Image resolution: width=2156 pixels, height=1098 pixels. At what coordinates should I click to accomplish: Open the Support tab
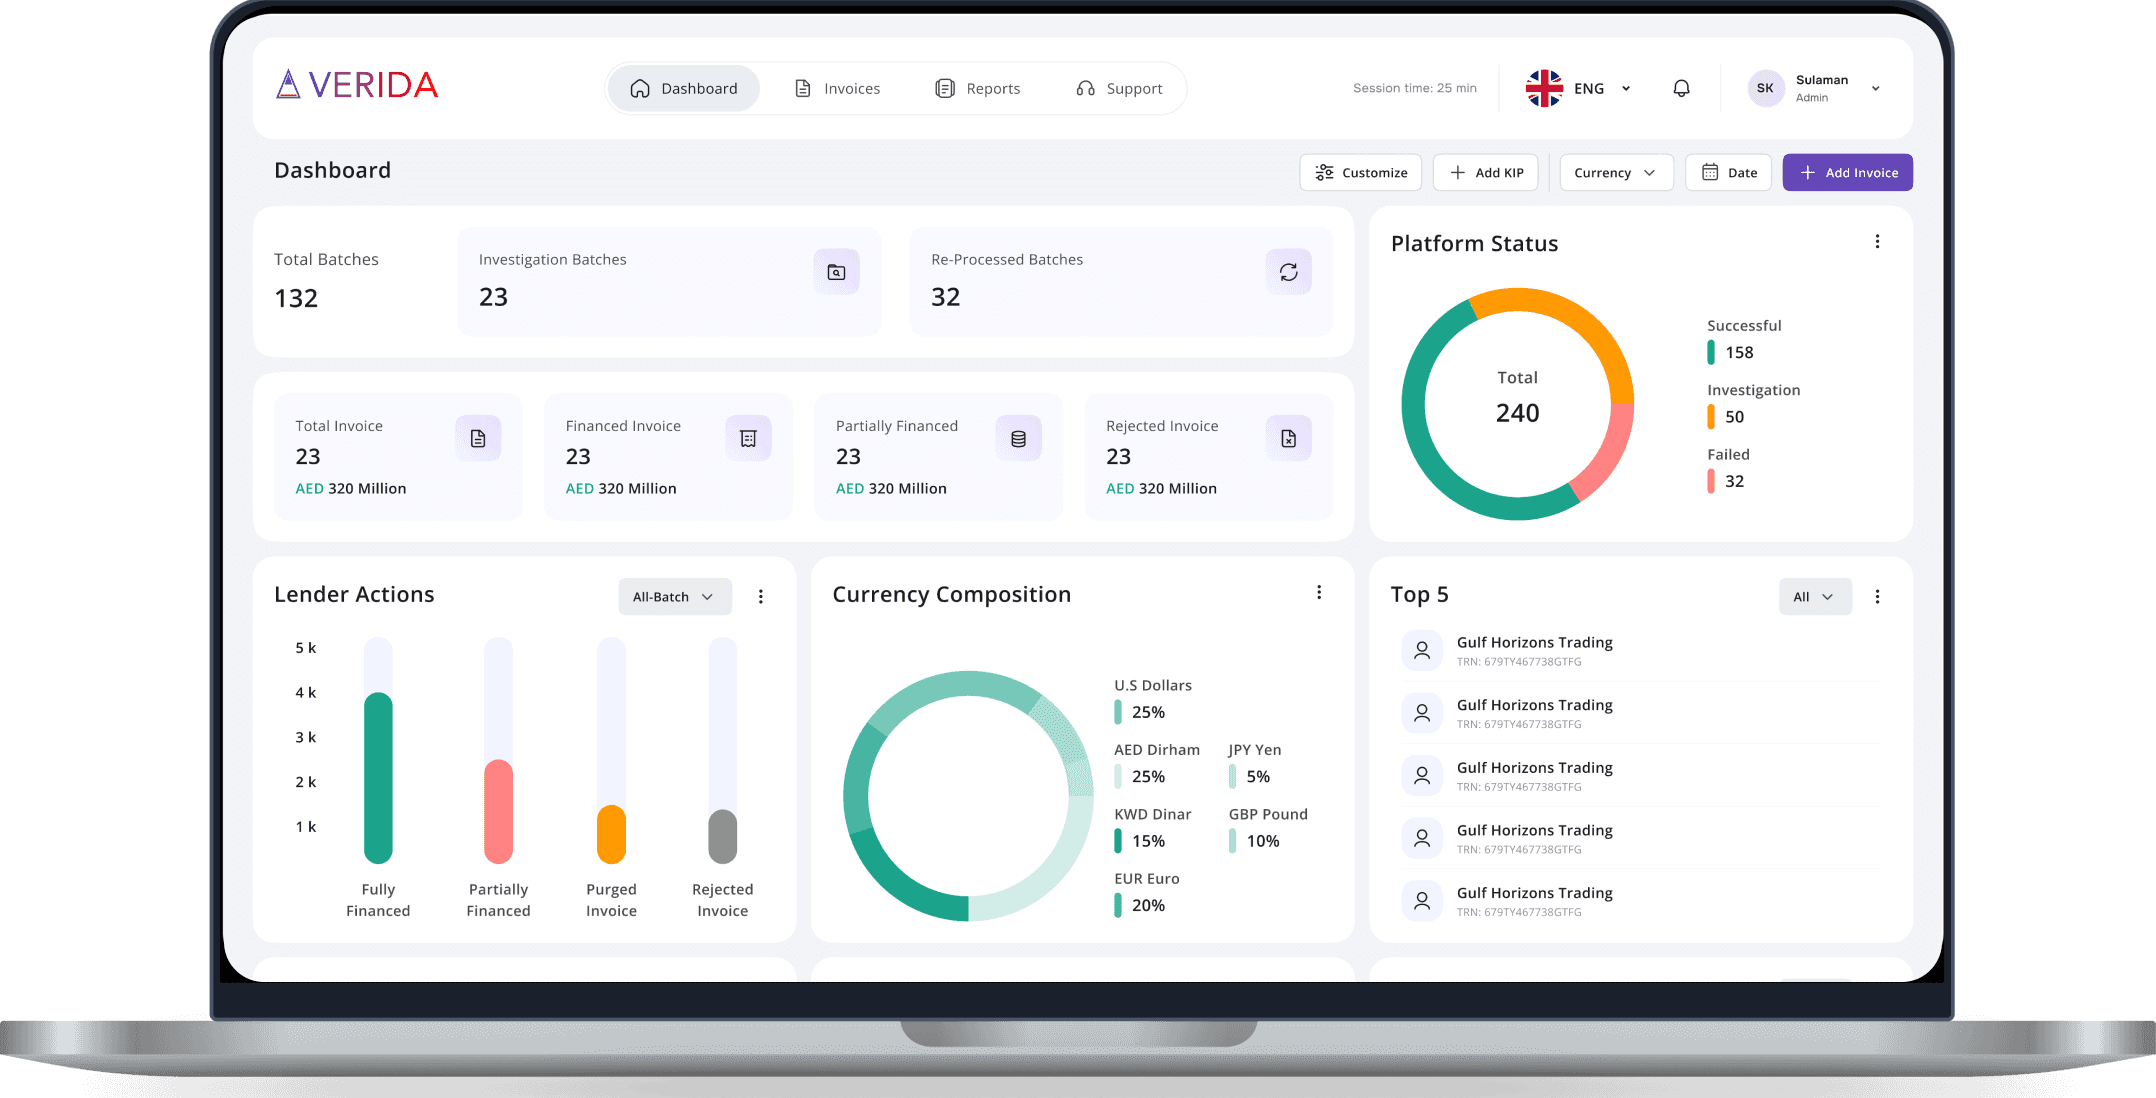point(1120,89)
